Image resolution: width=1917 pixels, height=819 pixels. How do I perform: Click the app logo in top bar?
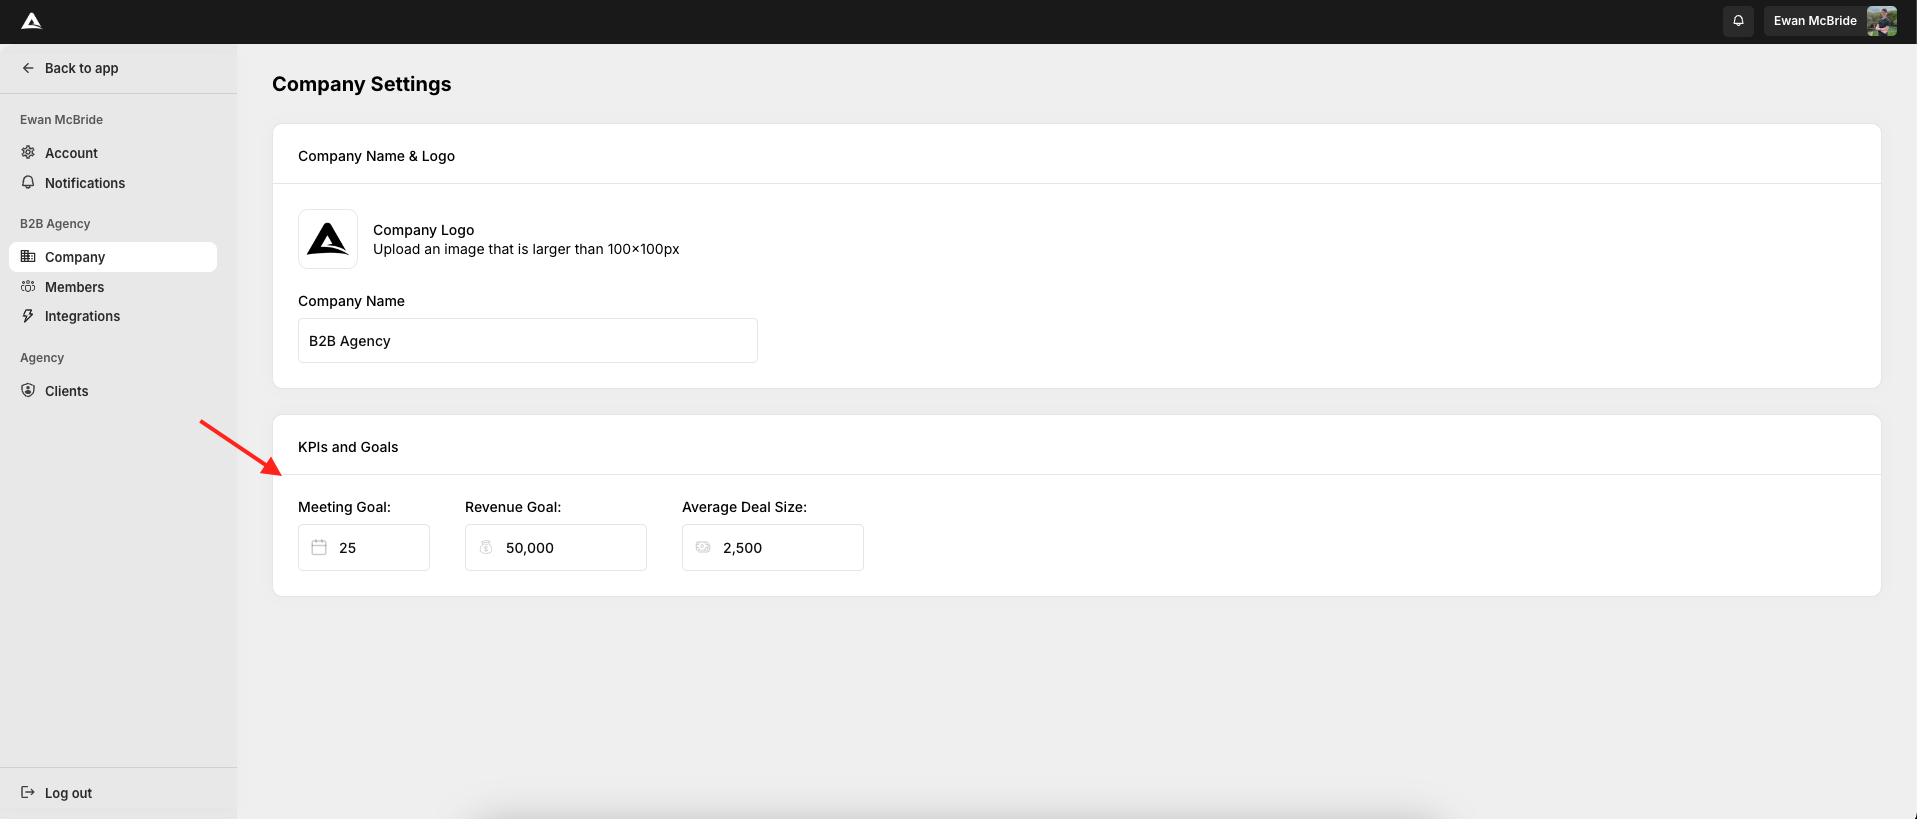[x=32, y=21]
